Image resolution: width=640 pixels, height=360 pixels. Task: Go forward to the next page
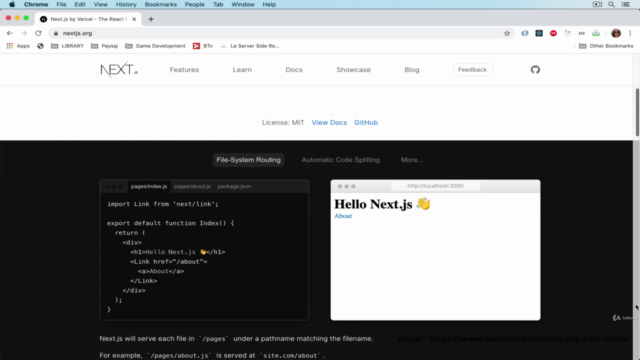click(x=24, y=33)
